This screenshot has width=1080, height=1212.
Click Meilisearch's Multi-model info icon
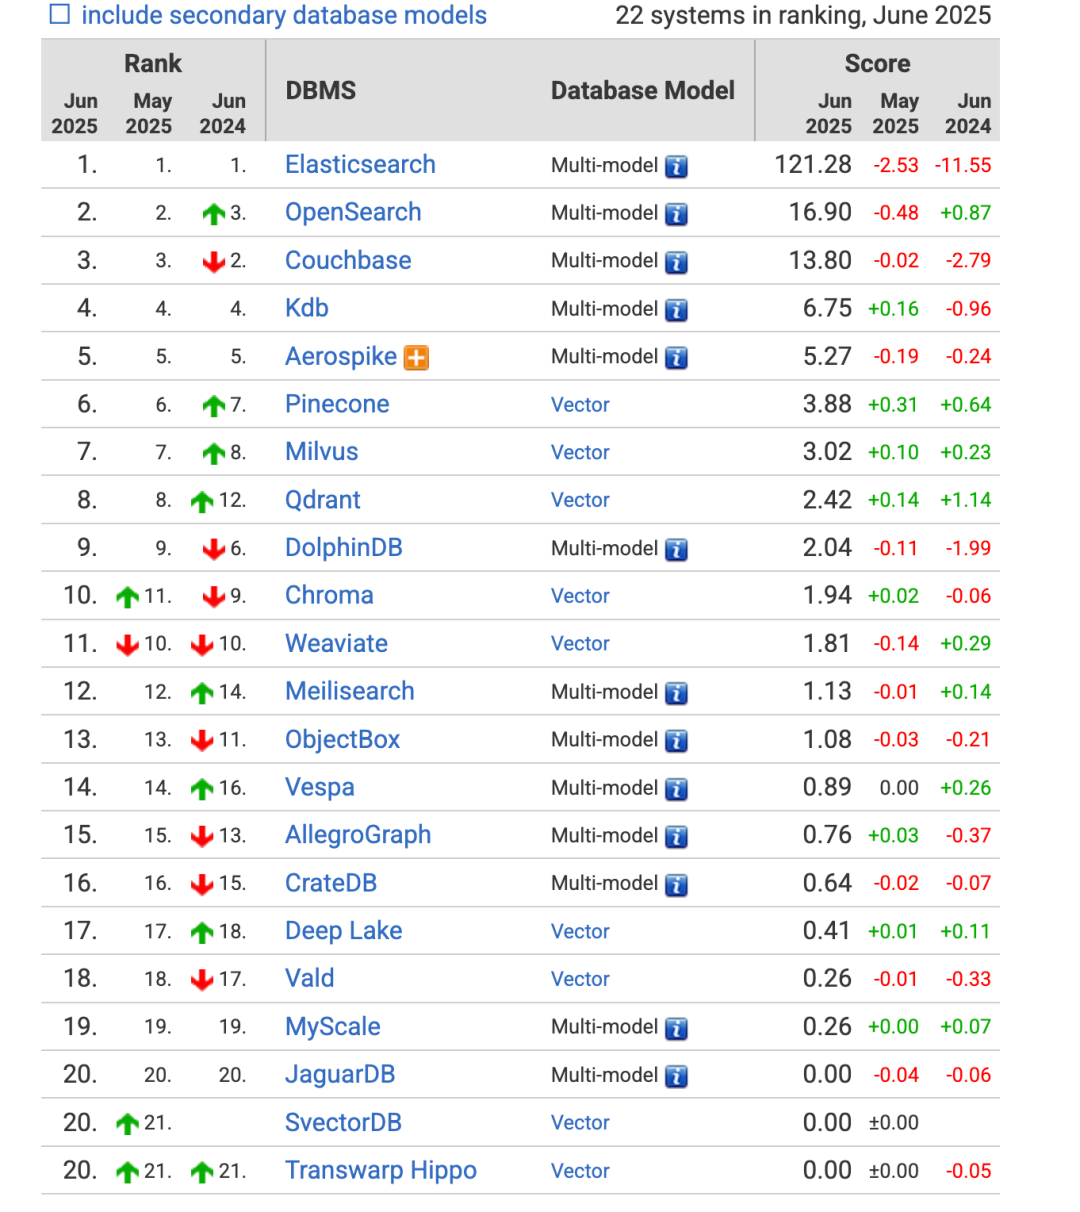pos(676,693)
